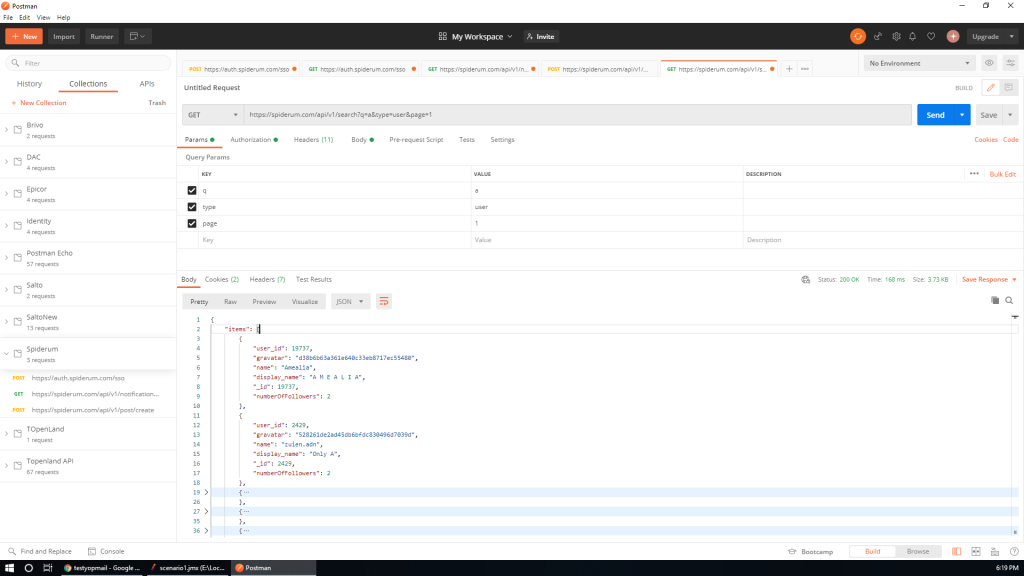Open the Console from status bar
The image size is (1024, 576).
[x=106, y=551]
